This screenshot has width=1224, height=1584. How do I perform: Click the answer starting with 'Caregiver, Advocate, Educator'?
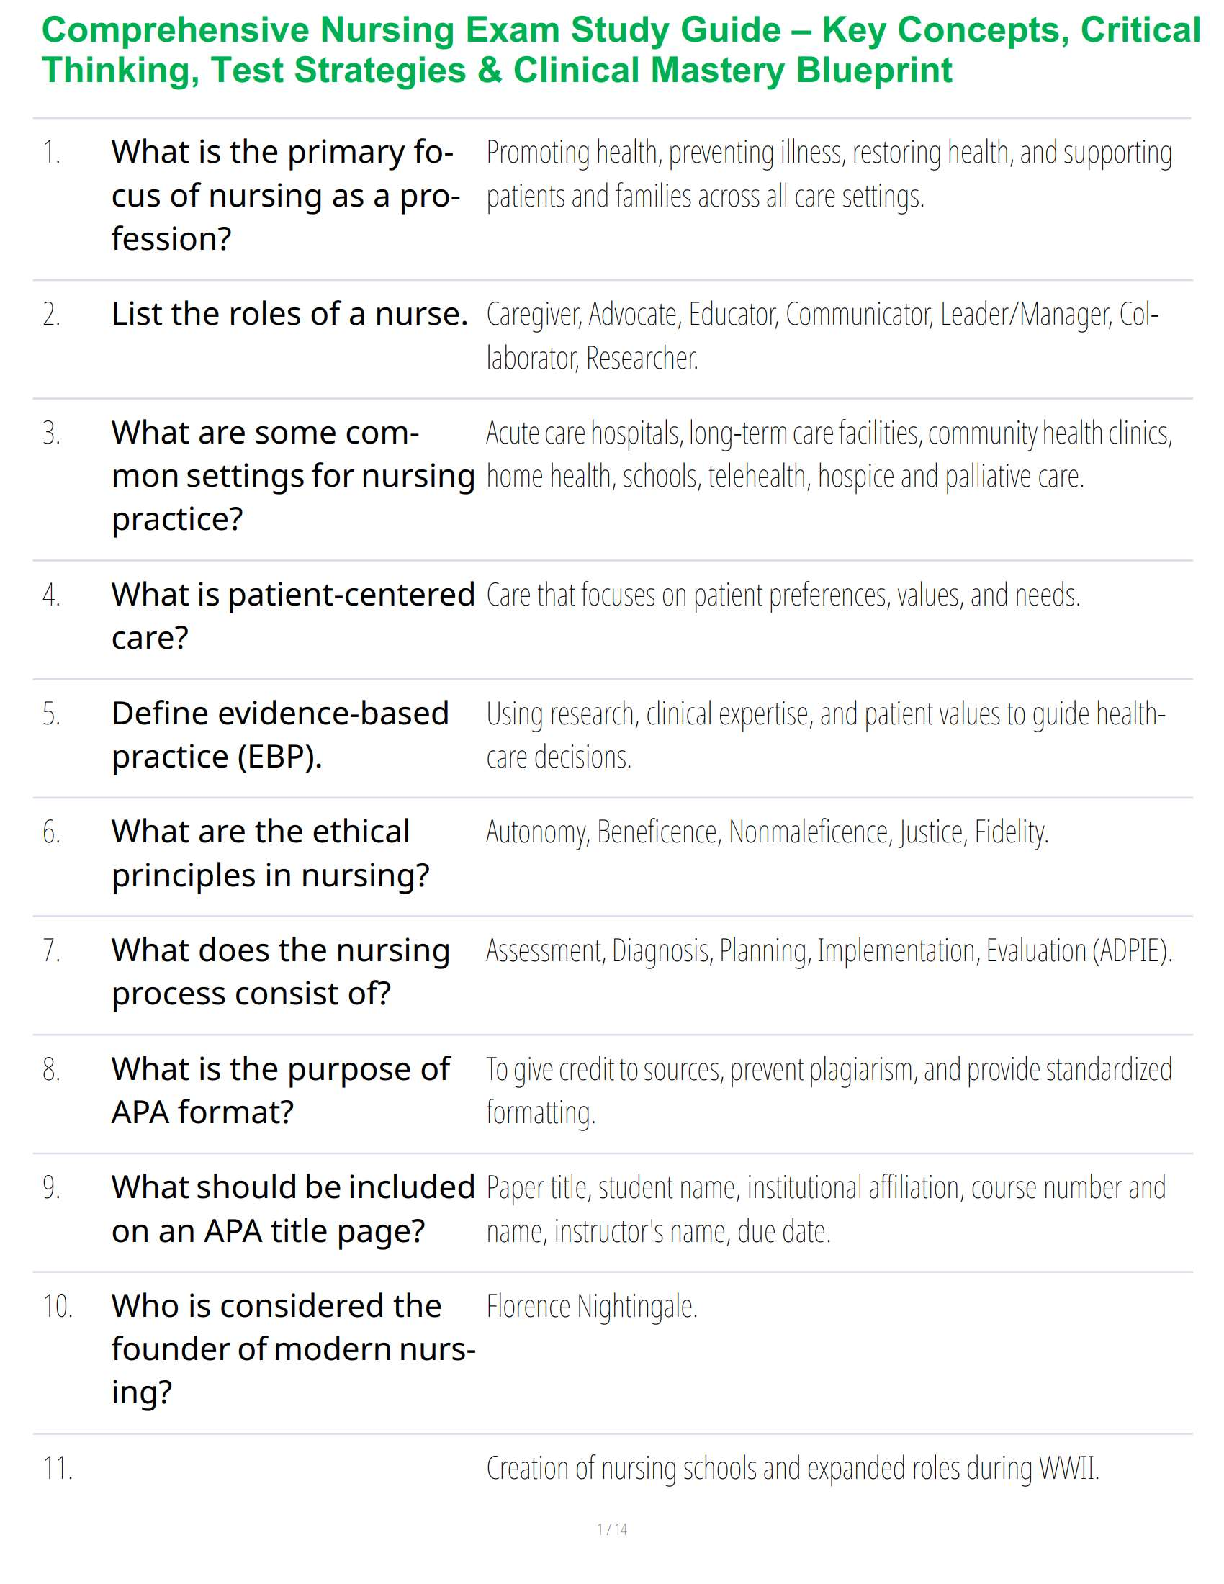pyautogui.click(x=821, y=335)
